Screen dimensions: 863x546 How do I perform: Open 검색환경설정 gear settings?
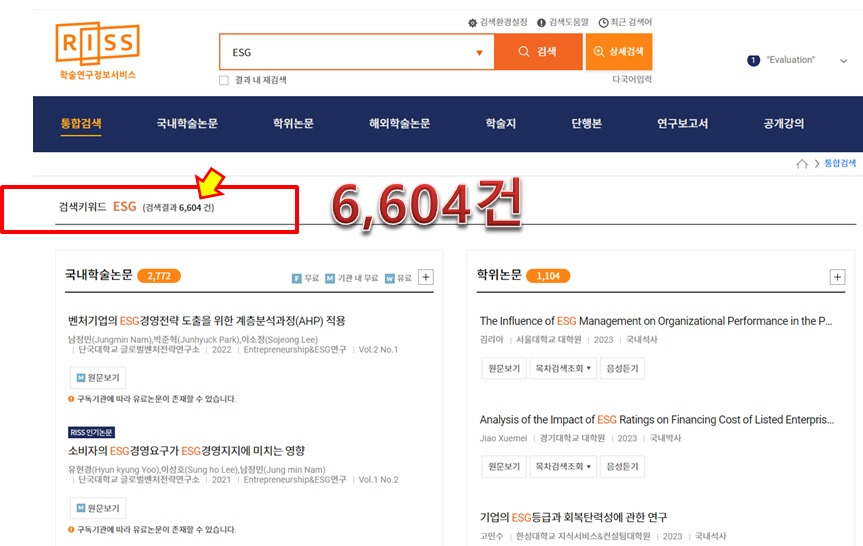498,22
